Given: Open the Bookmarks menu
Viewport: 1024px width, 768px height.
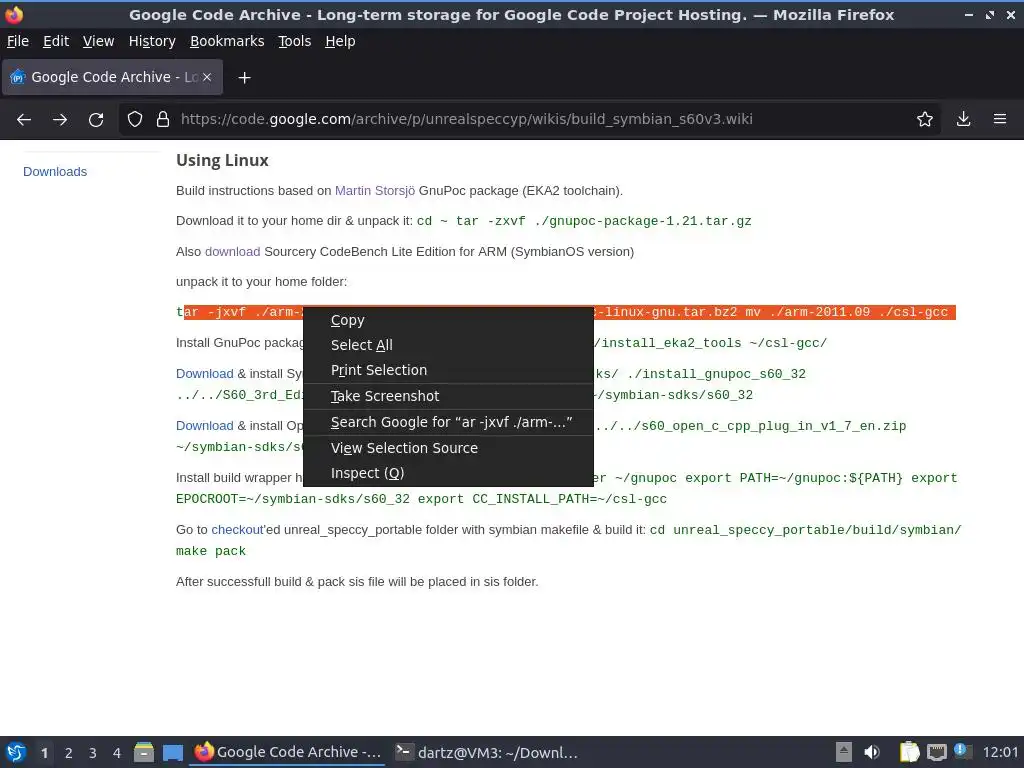Looking at the screenshot, I should point(227,41).
